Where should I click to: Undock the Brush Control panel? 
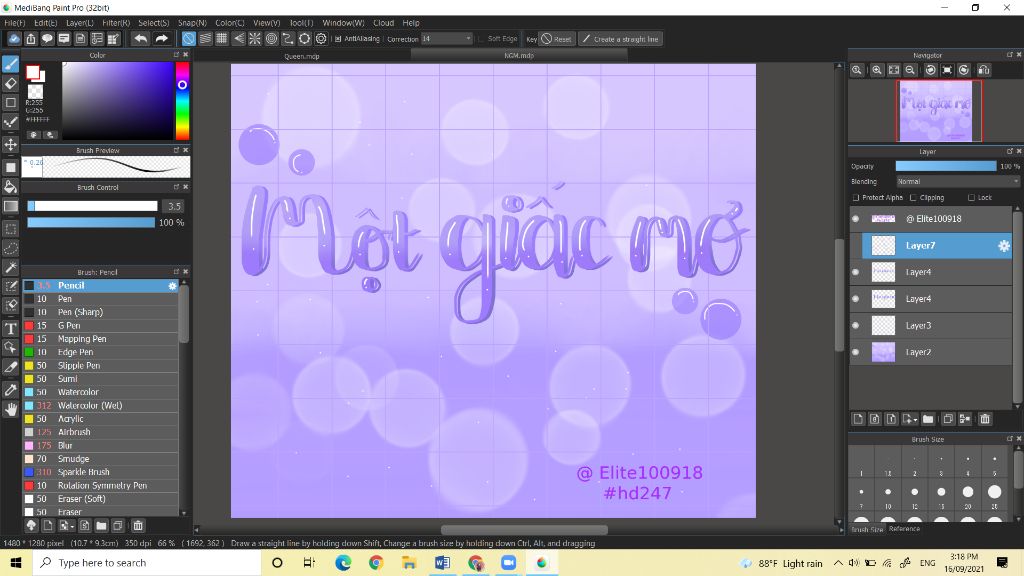coord(176,187)
